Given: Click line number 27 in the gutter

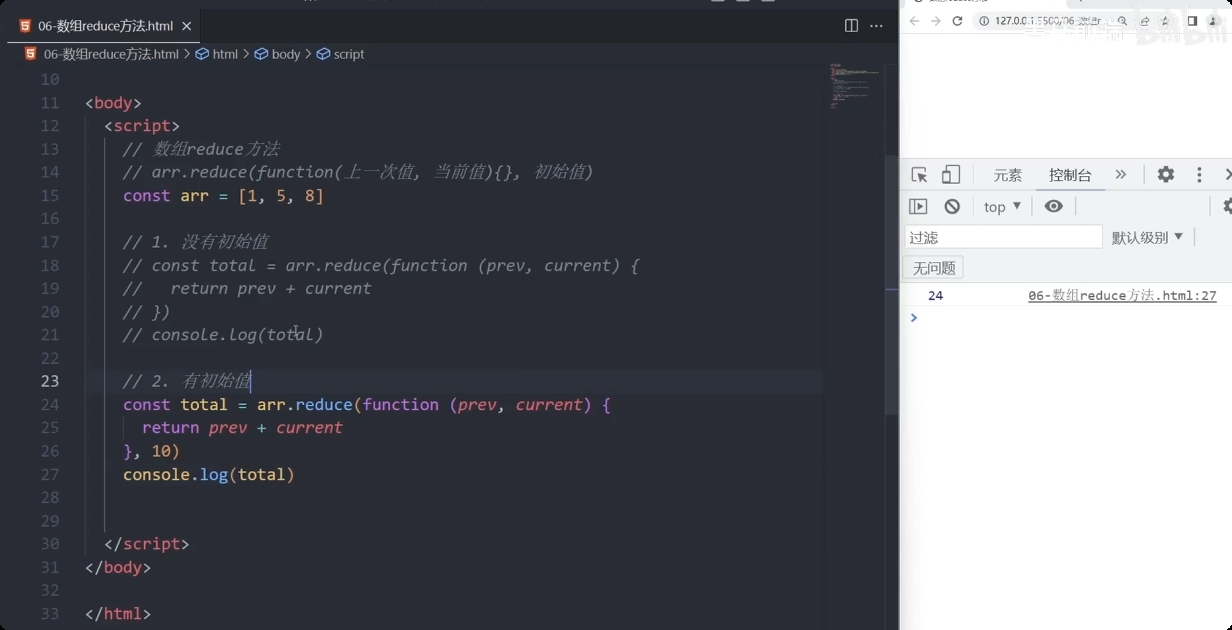Looking at the screenshot, I should pos(49,474).
